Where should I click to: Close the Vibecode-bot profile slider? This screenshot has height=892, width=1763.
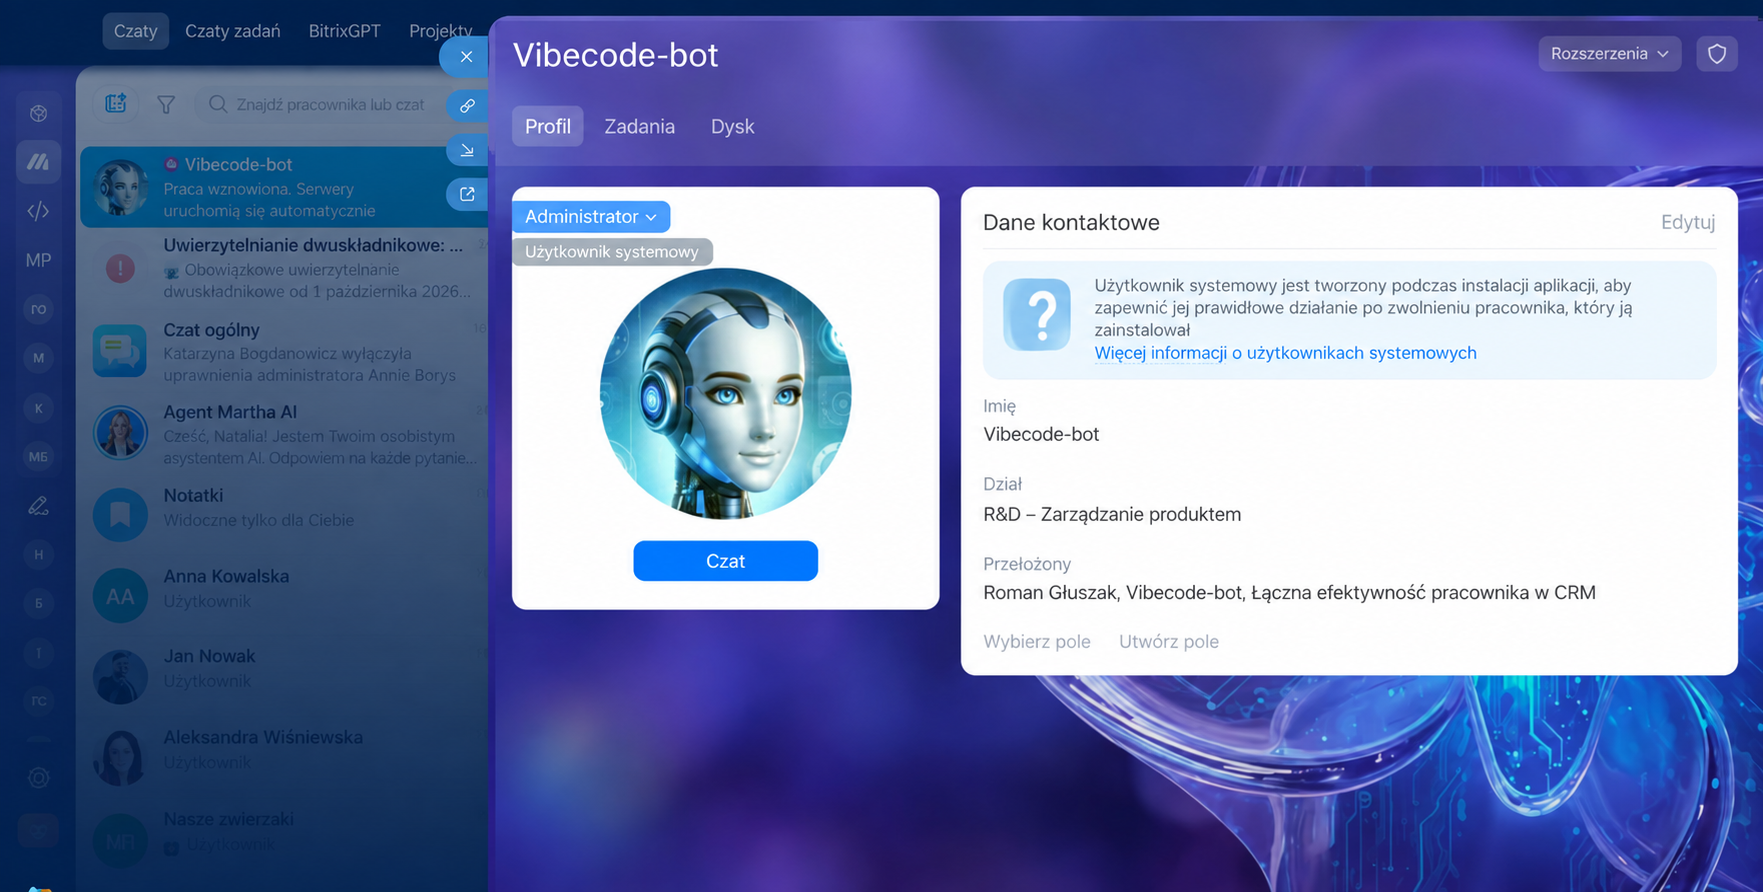coord(466,57)
